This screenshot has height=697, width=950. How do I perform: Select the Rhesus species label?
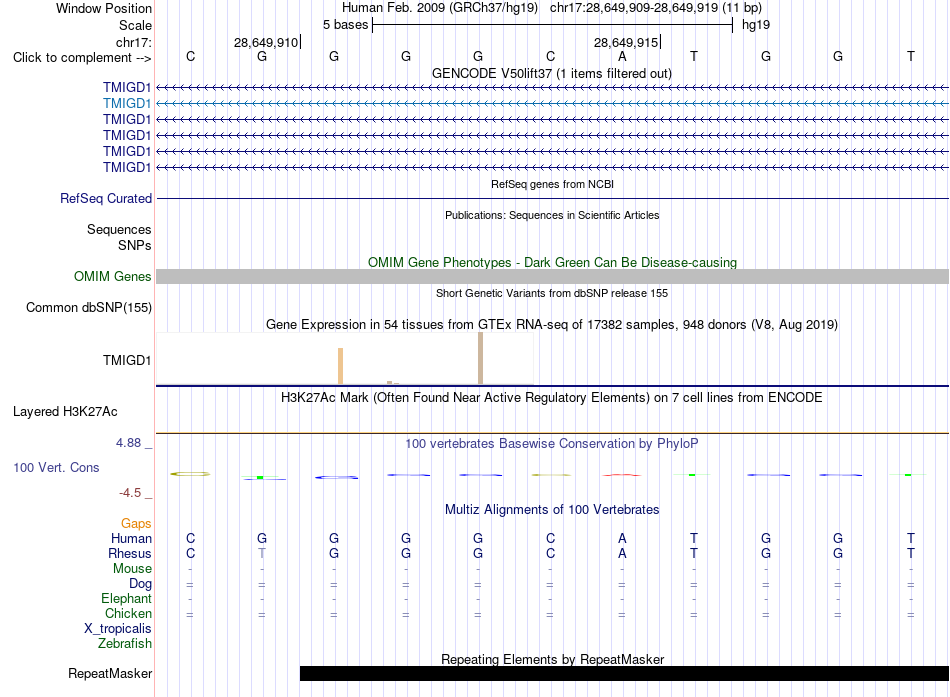click(x=130, y=554)
